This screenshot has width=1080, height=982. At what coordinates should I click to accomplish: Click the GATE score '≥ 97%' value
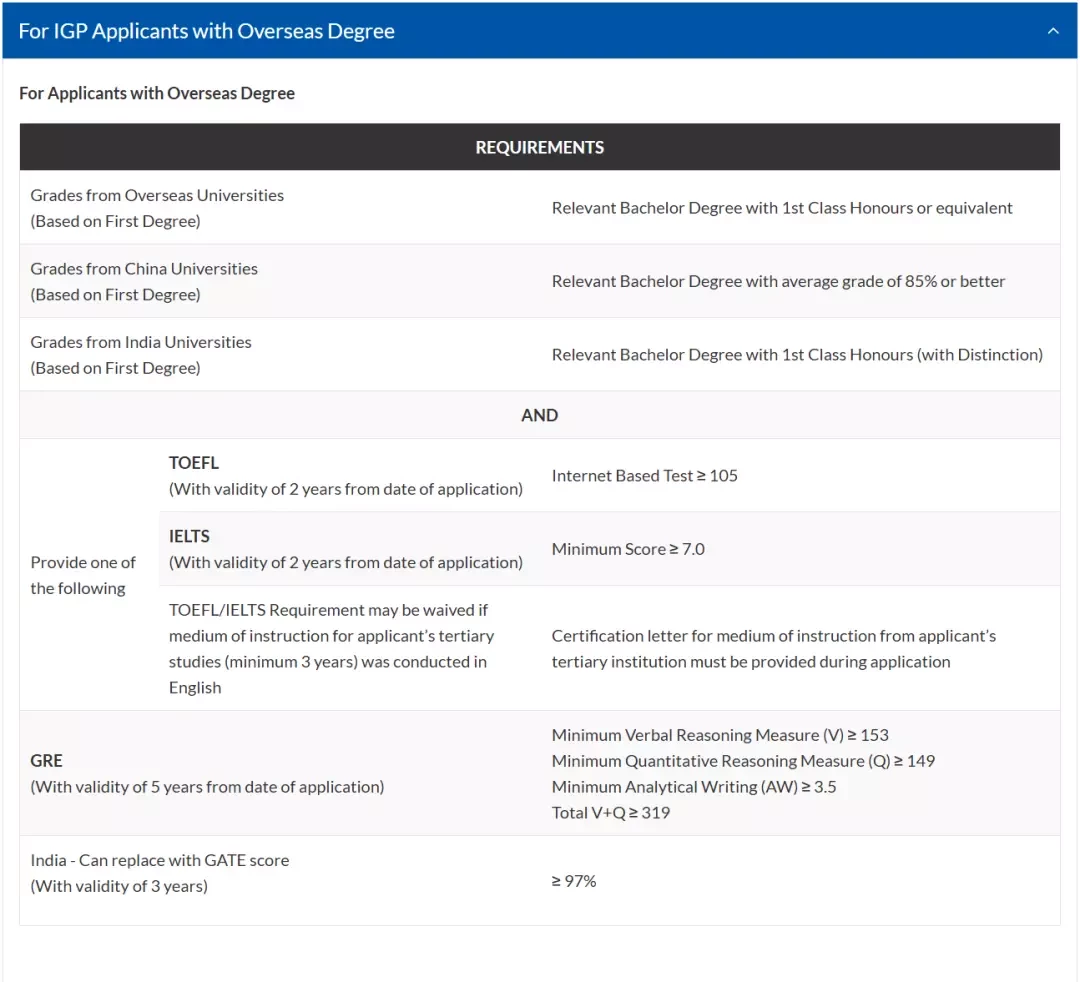click(574, 881)
